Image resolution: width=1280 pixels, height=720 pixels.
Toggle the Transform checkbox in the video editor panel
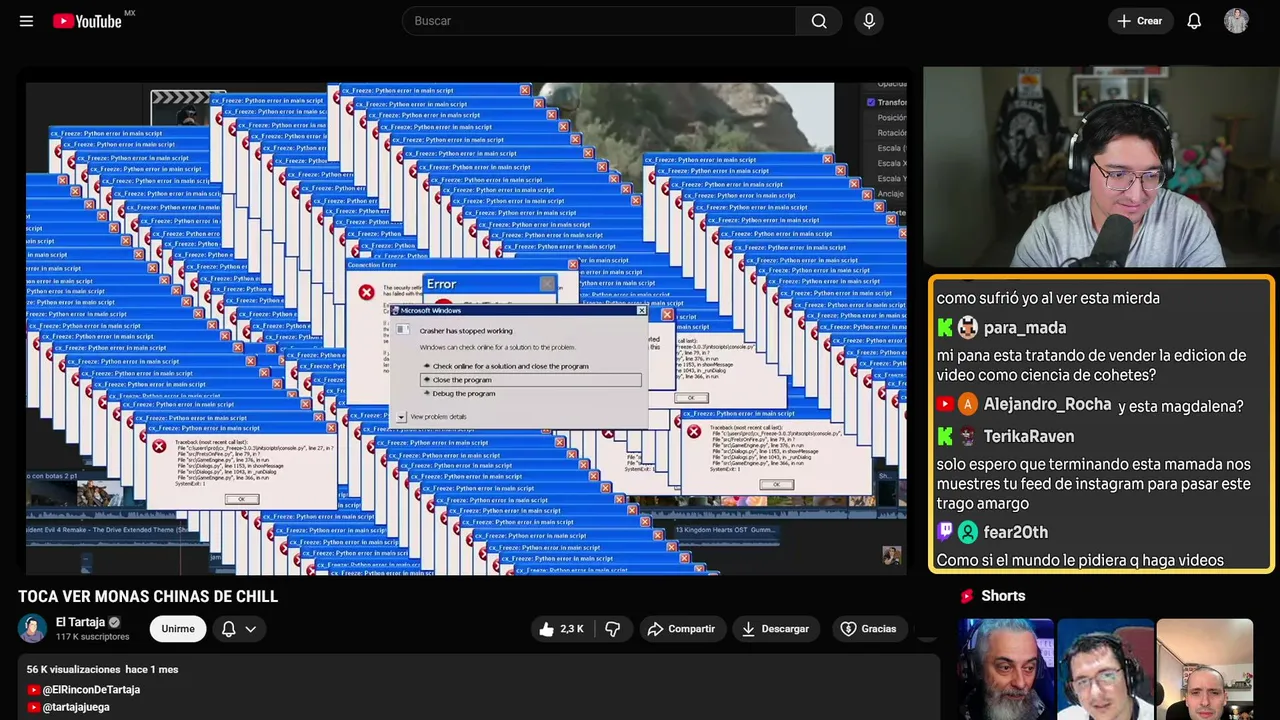pos(871,102)
